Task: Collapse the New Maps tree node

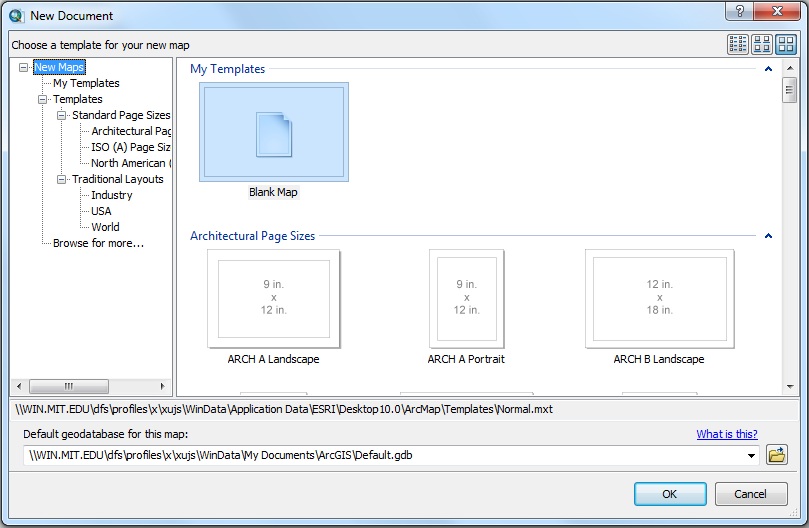Action: [25, 68]
